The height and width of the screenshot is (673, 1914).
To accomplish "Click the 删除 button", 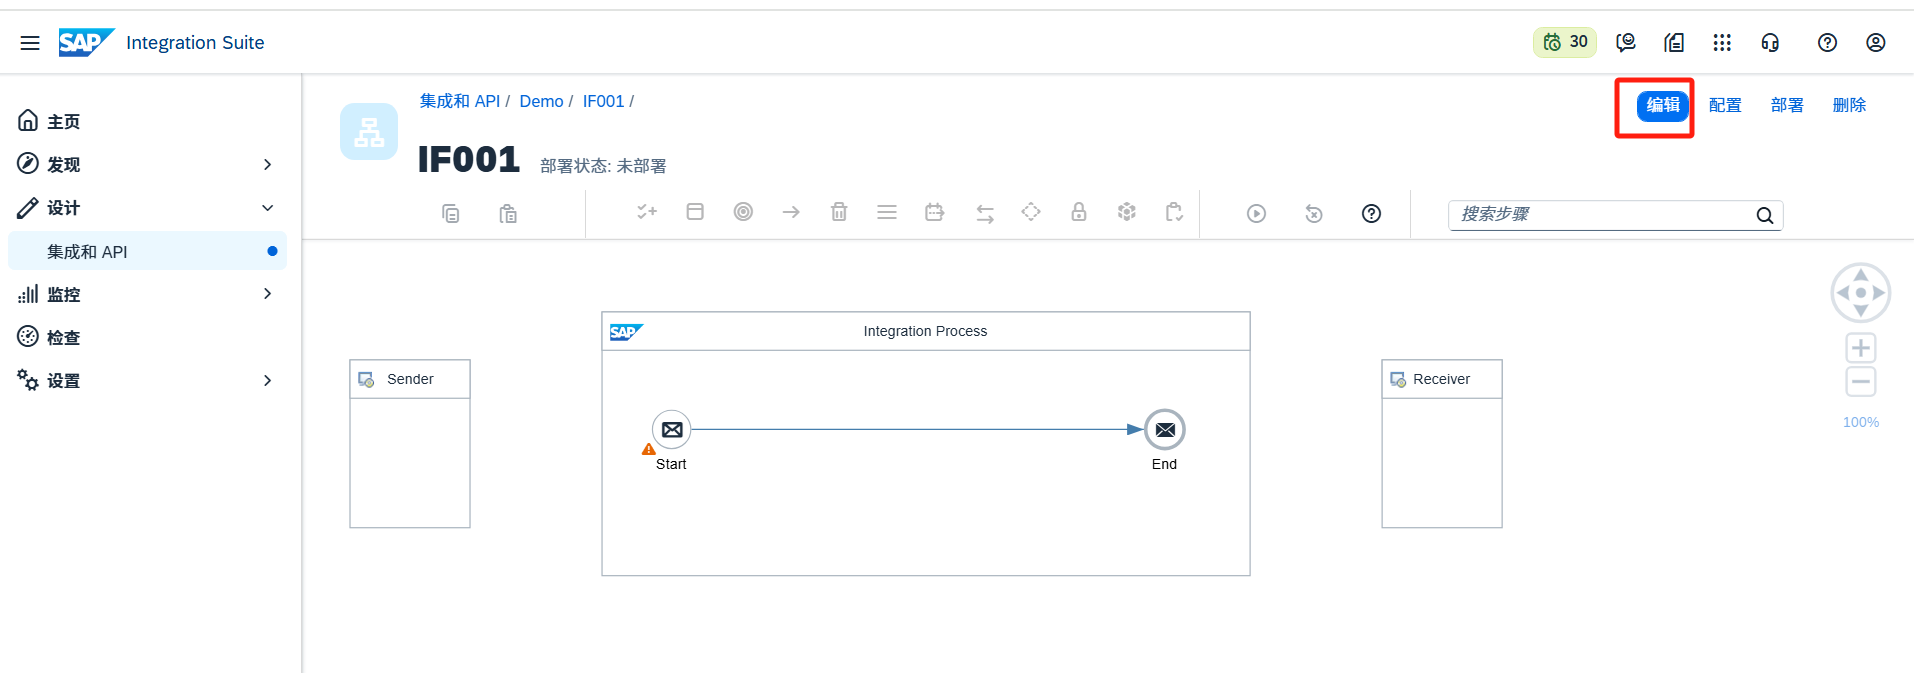I will pos(1849,105).
